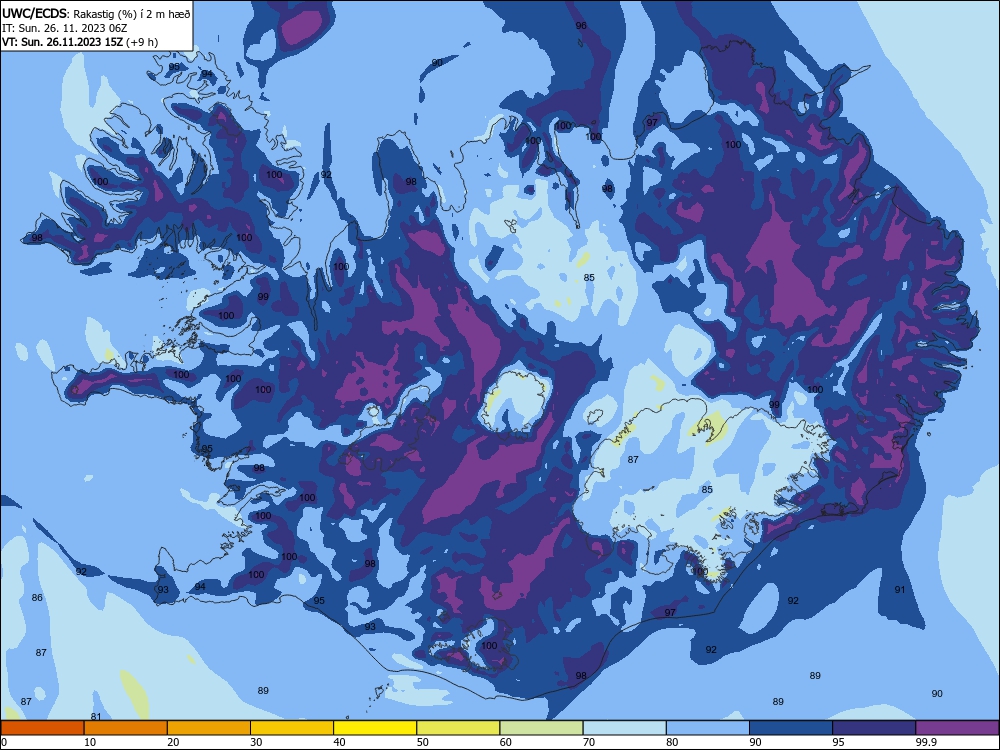
Task: Click the pale yellow 50–60 legend swatch
Action: pyautogui.click(x=459, y=728)
